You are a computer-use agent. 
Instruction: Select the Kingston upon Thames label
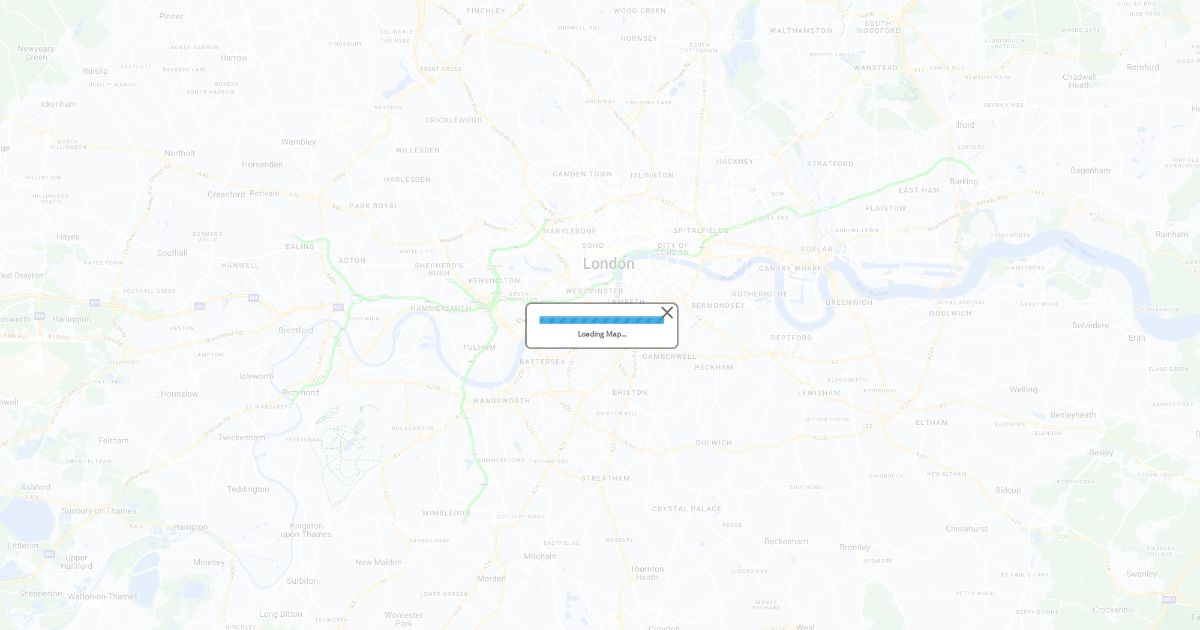307,530
